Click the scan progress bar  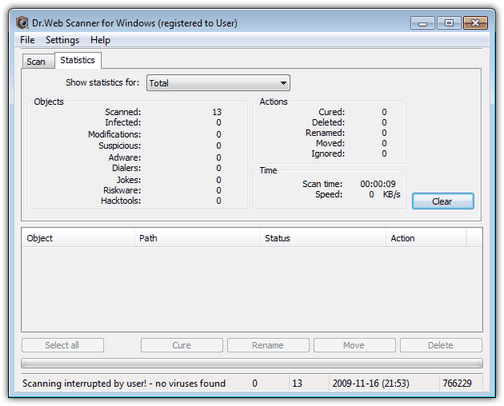click(x=252, y=363)
